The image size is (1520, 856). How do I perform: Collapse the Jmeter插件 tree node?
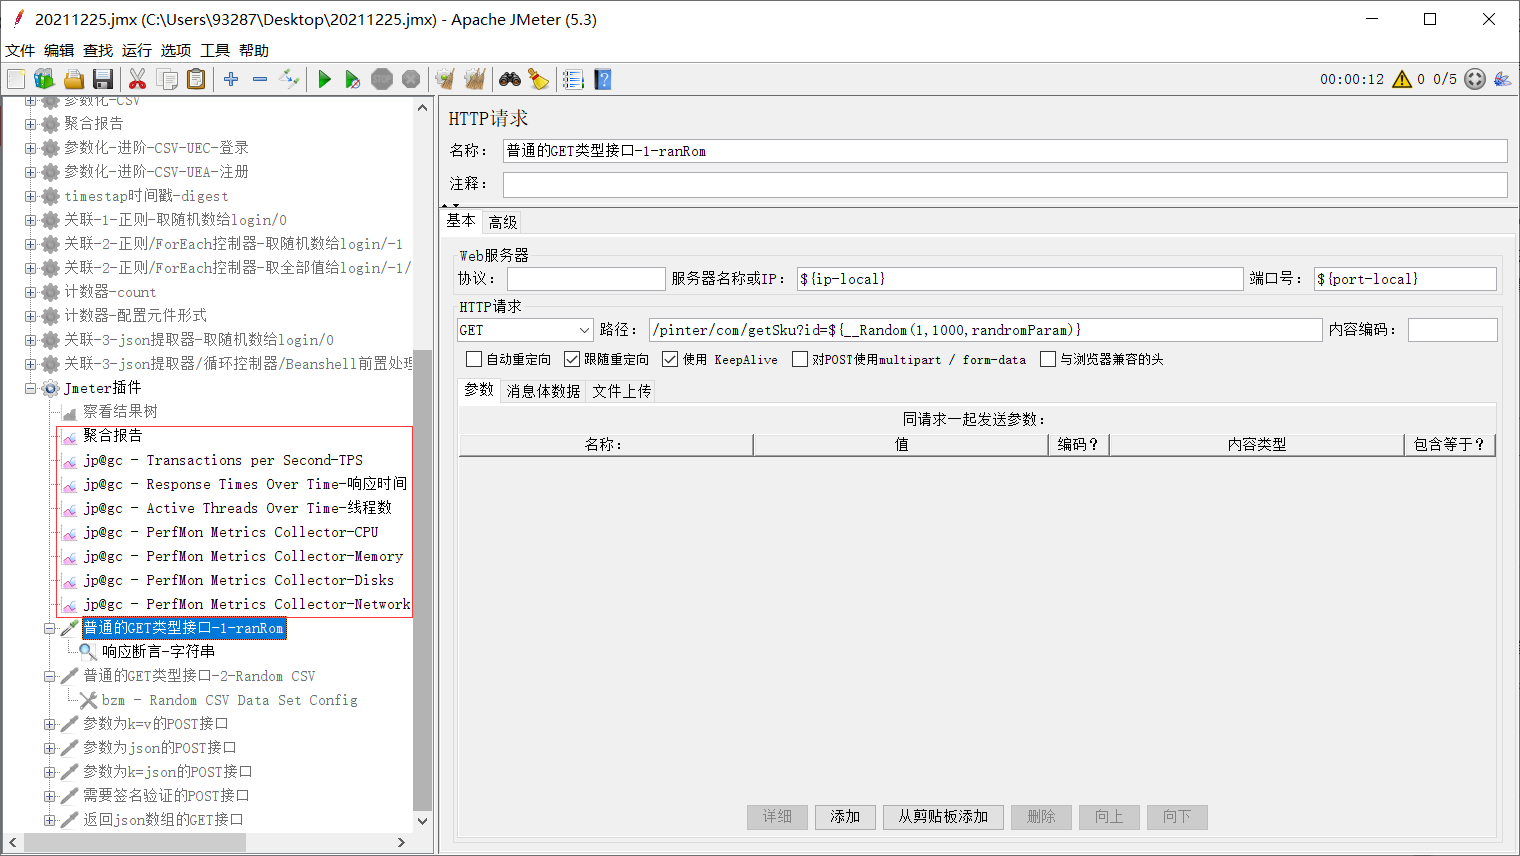30,388
